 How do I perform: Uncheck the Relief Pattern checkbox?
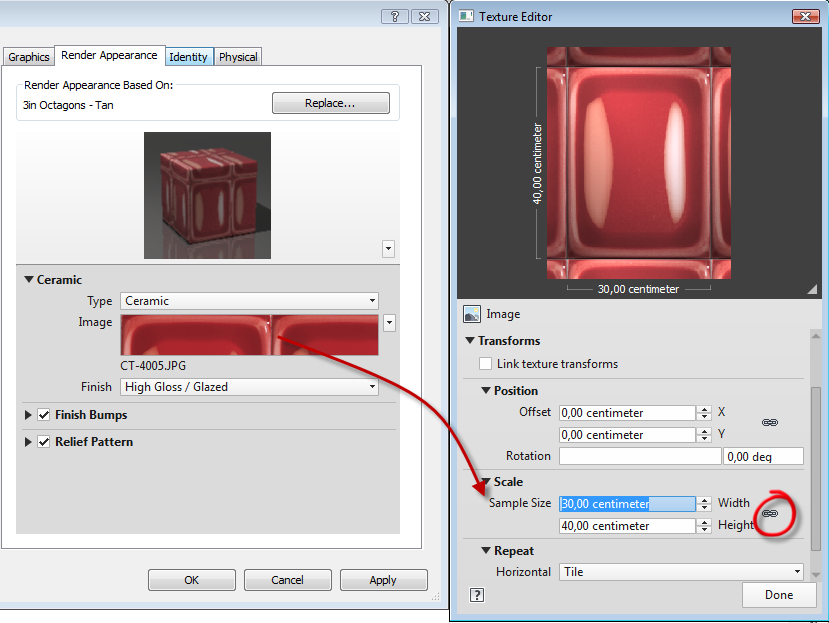[x=42, y=441]
